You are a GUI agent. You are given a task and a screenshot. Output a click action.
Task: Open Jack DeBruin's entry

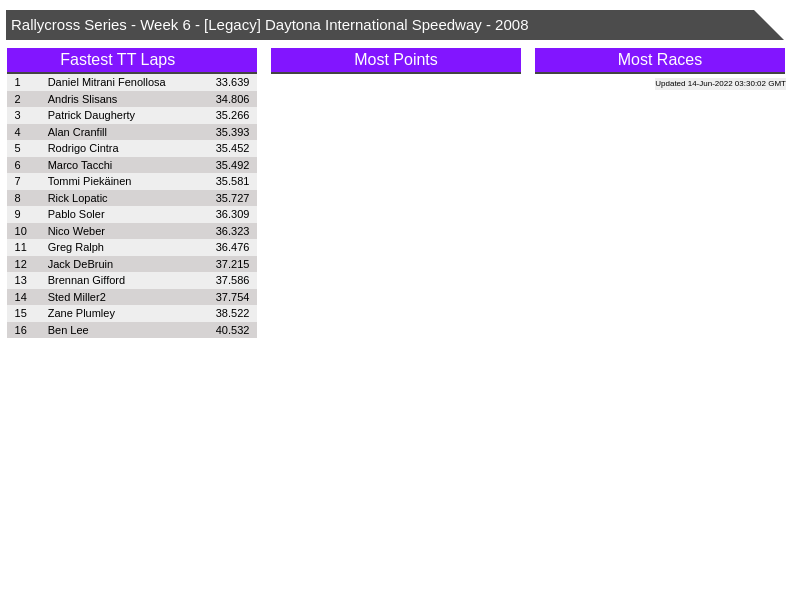tap(80, 264)
